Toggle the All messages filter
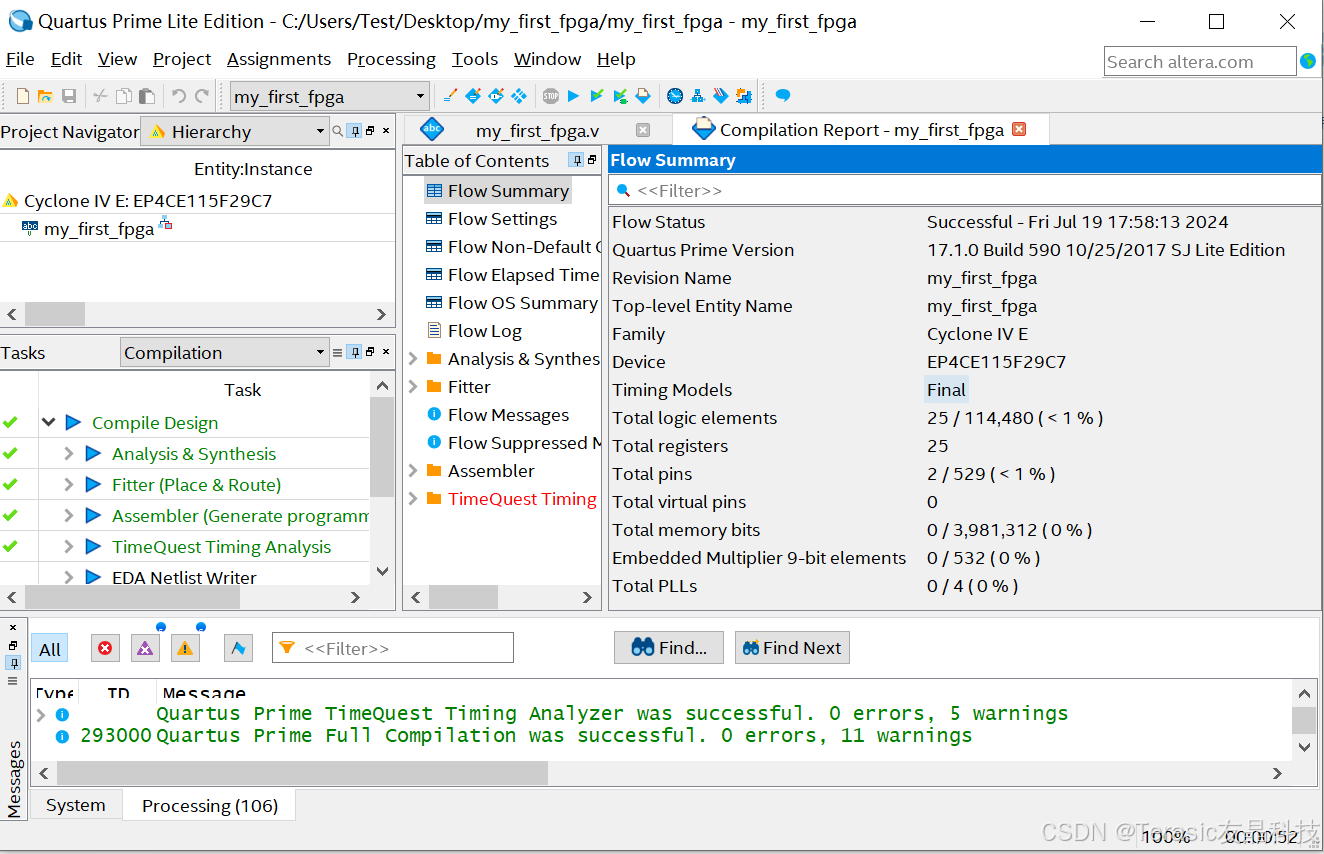Viewport: 1324px width, 854px height. (50, 649)
